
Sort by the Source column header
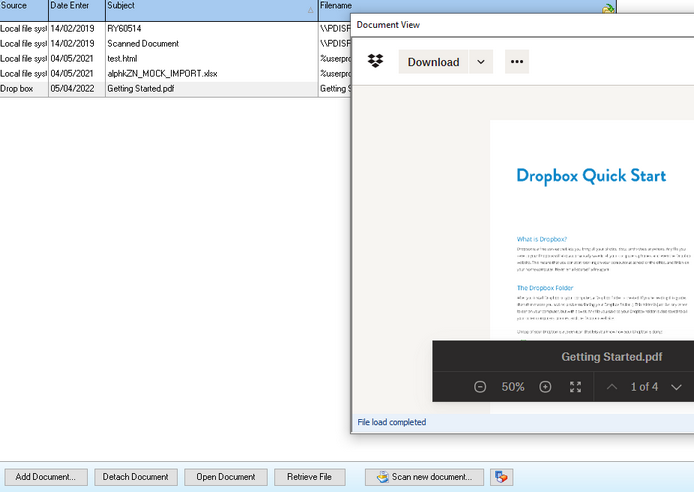(x=24, y=10)
